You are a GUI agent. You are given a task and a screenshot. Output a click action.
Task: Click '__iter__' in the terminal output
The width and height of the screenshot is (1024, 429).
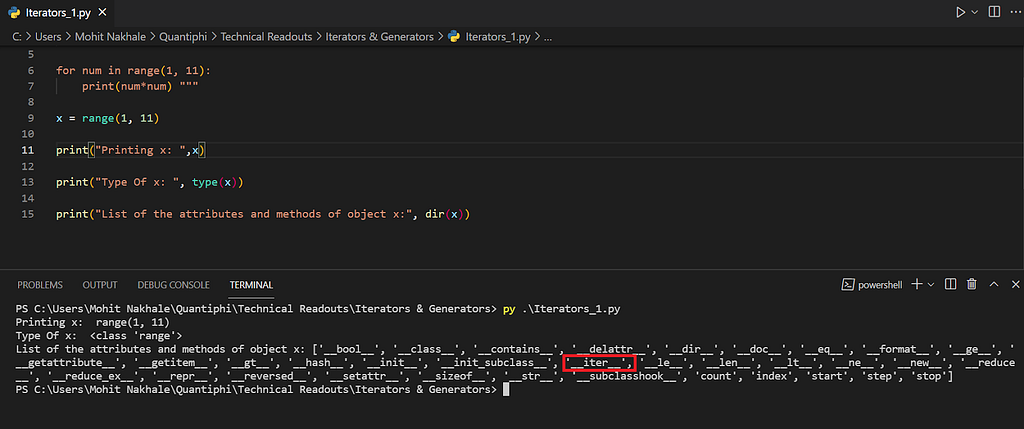[x=598, y=362]
